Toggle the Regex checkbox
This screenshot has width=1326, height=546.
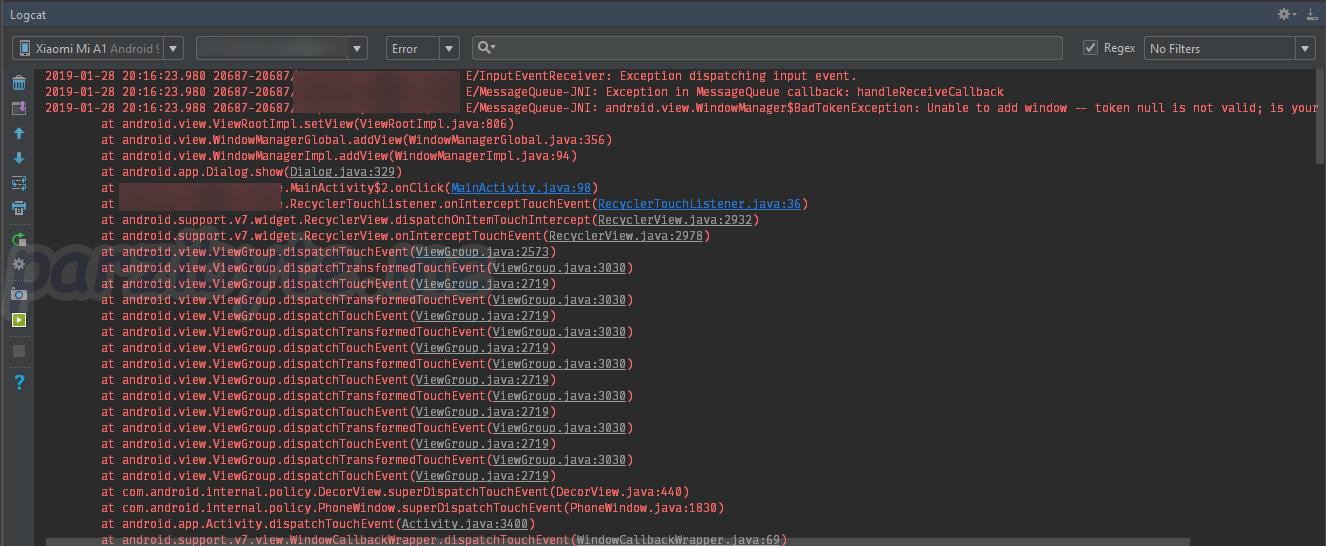1091,48
